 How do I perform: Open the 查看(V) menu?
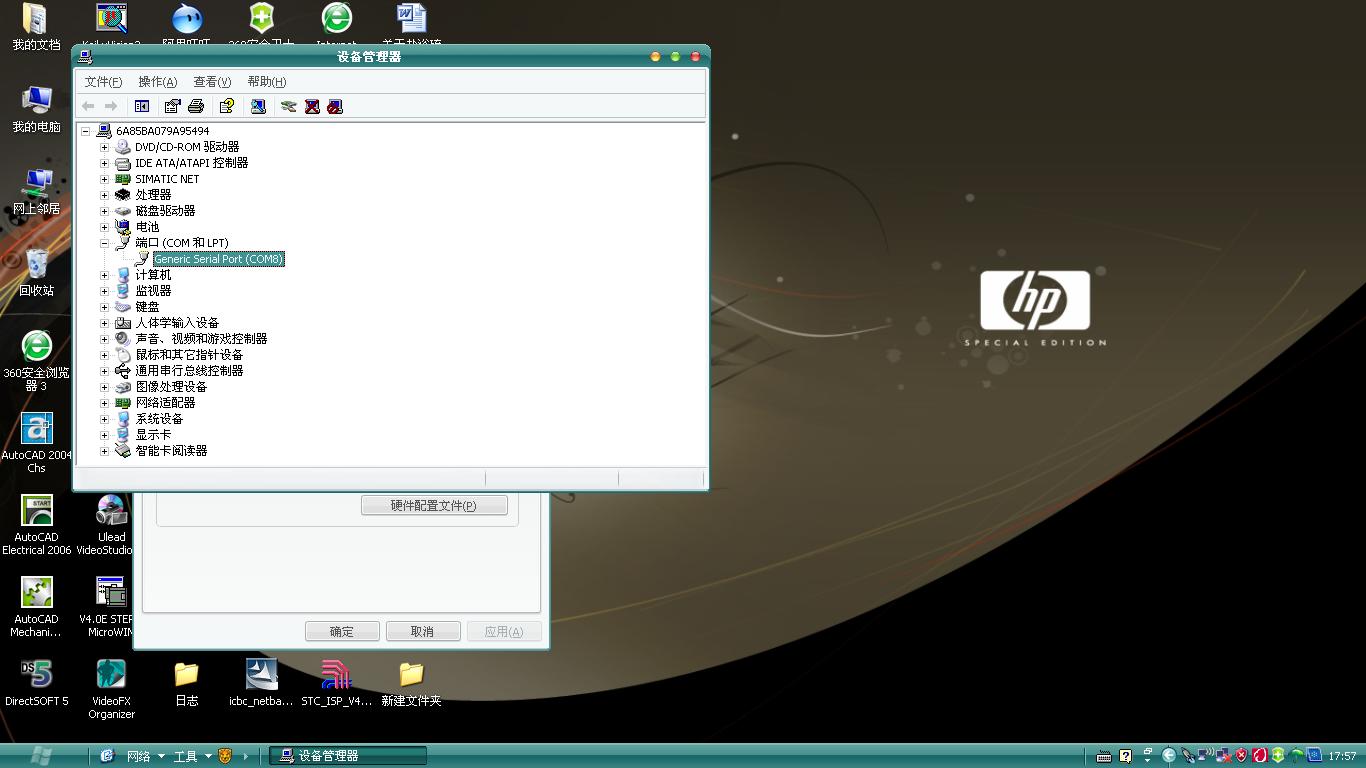pos(212,82)
